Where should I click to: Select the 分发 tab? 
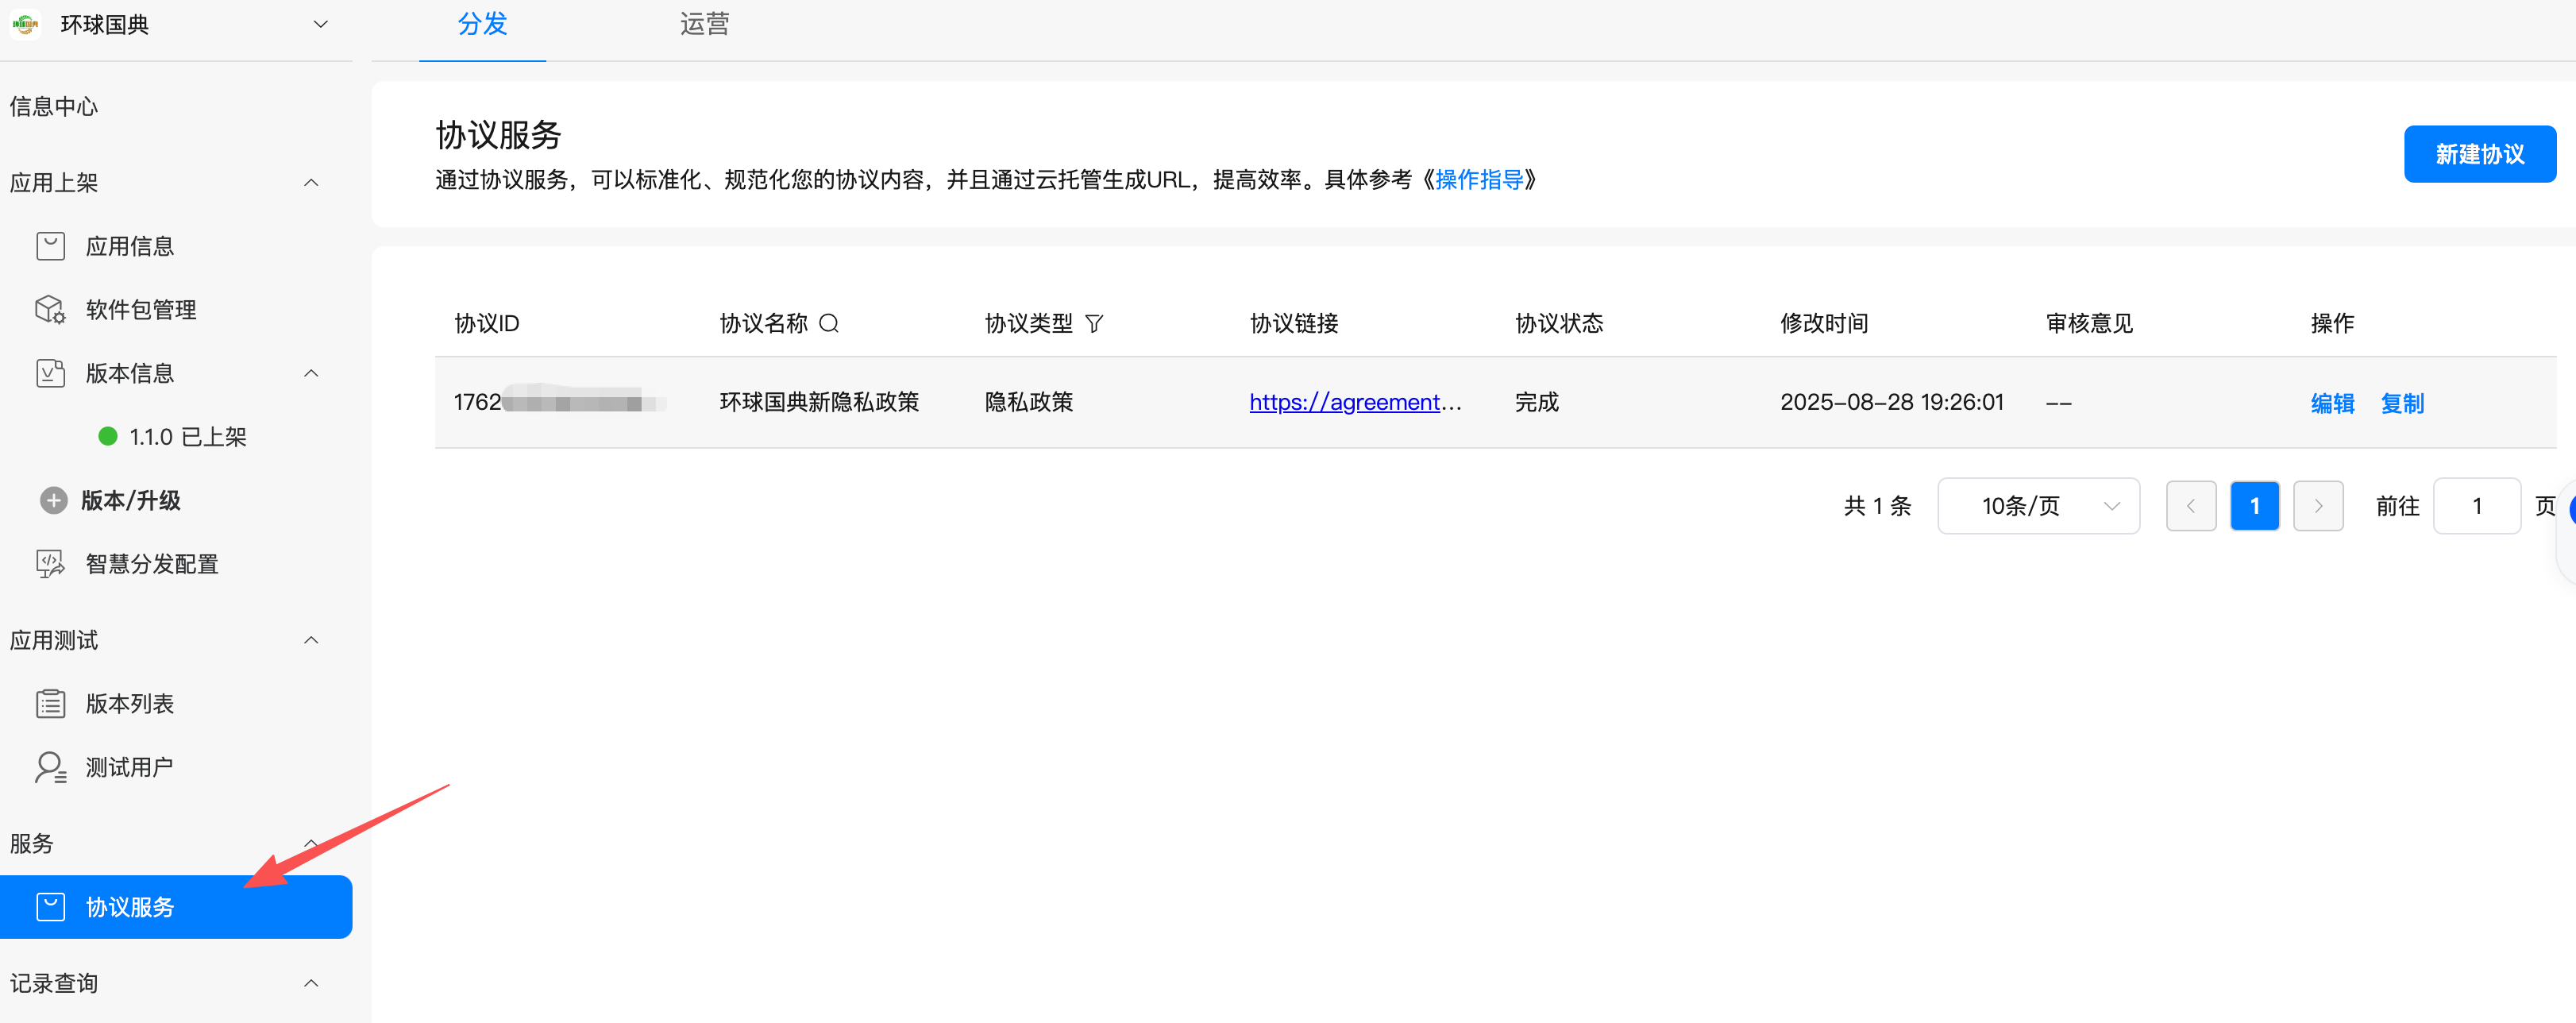(x=482, y=24)
